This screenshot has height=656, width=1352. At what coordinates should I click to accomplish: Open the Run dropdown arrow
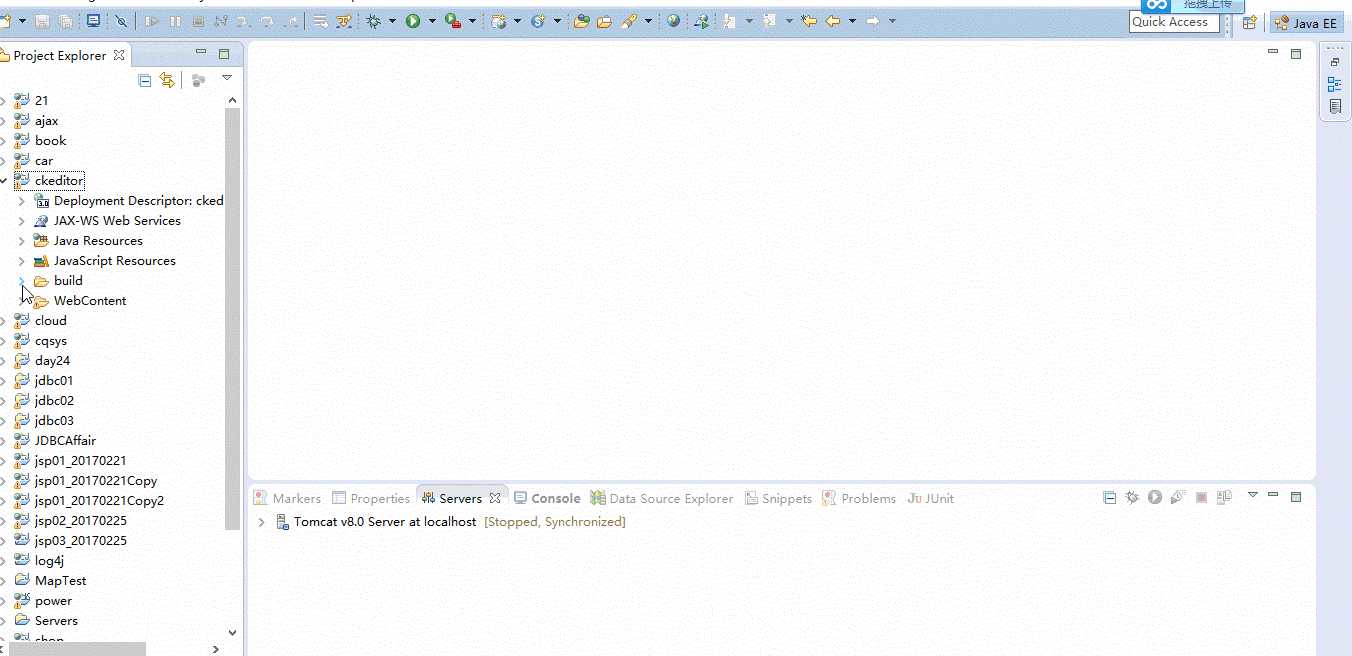pyautogui.click(x=432, y=21)
